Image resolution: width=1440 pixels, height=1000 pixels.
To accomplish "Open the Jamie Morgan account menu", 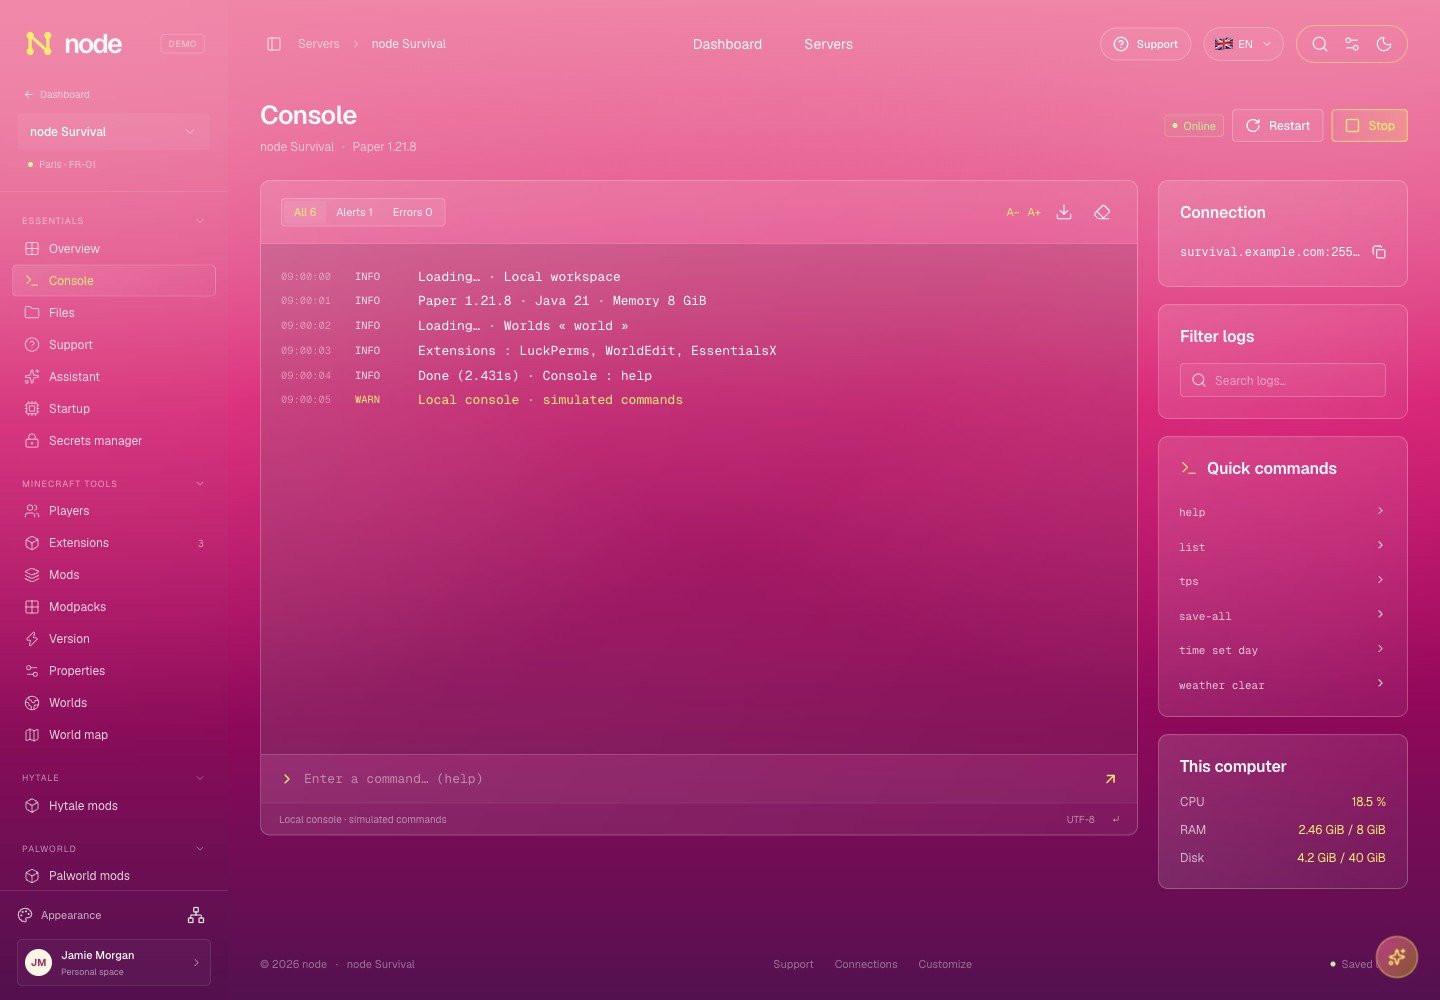I will [114, 962].
